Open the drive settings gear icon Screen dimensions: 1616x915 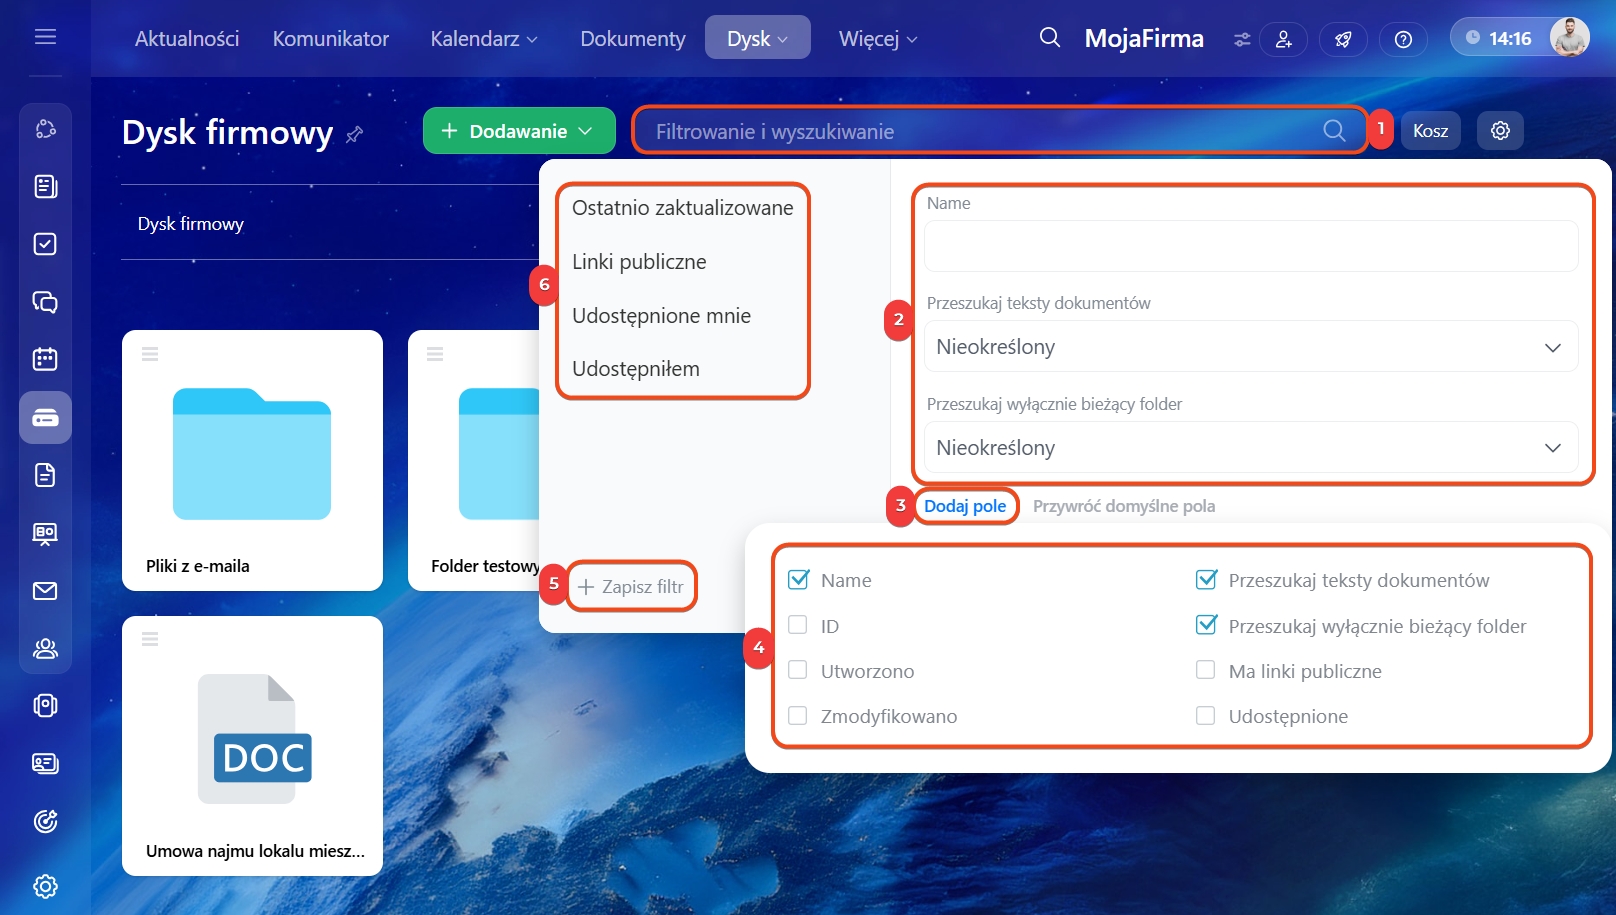coord(1500,130)
